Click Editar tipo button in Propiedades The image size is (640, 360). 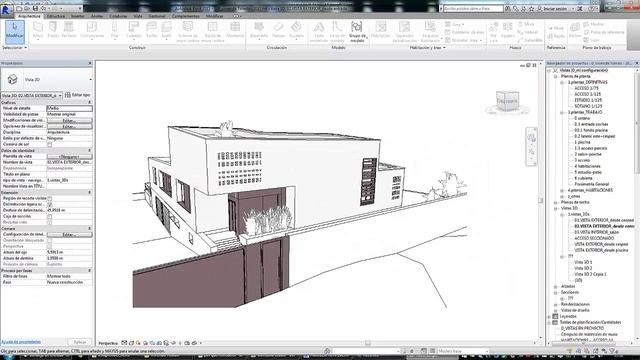pyautogui.click(x=78, y=95)
